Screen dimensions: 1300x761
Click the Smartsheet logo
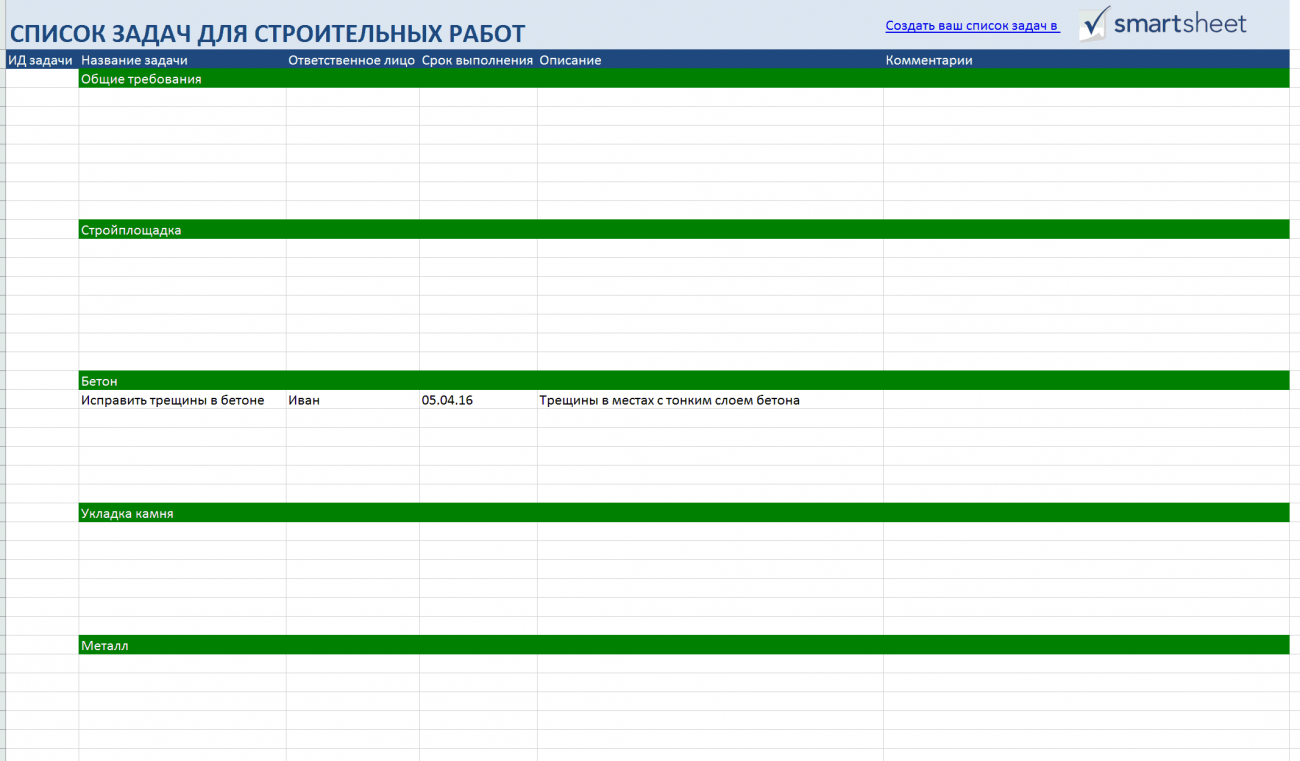click(x=1162, y=23)
